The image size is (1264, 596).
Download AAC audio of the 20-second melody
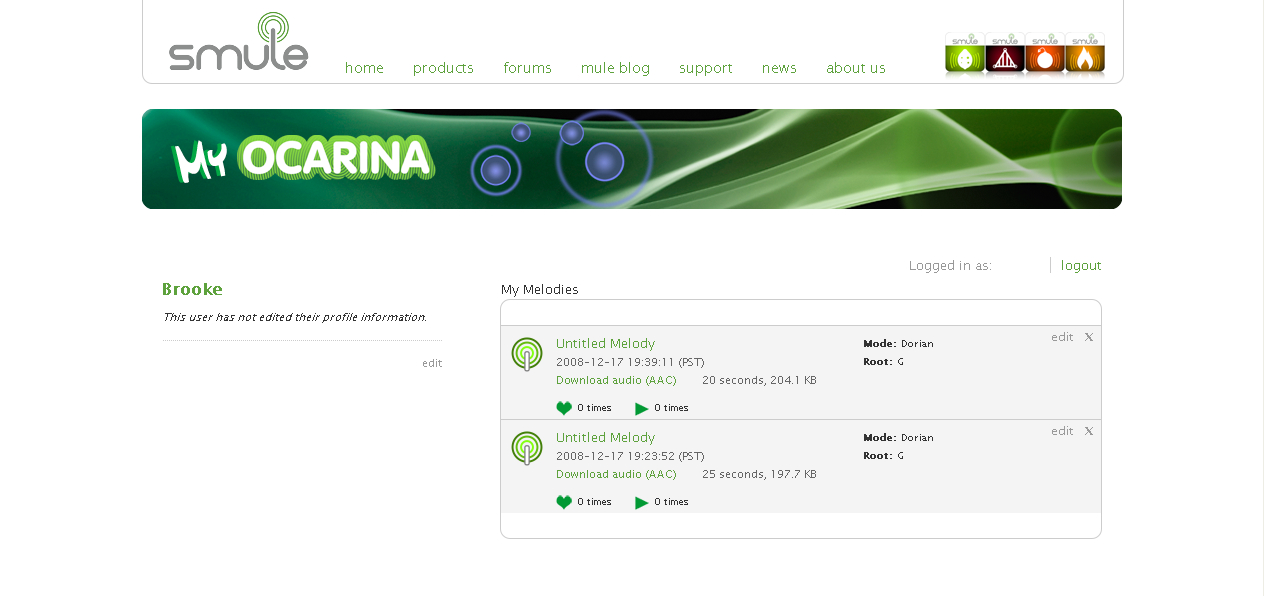(x=616, y=380)
